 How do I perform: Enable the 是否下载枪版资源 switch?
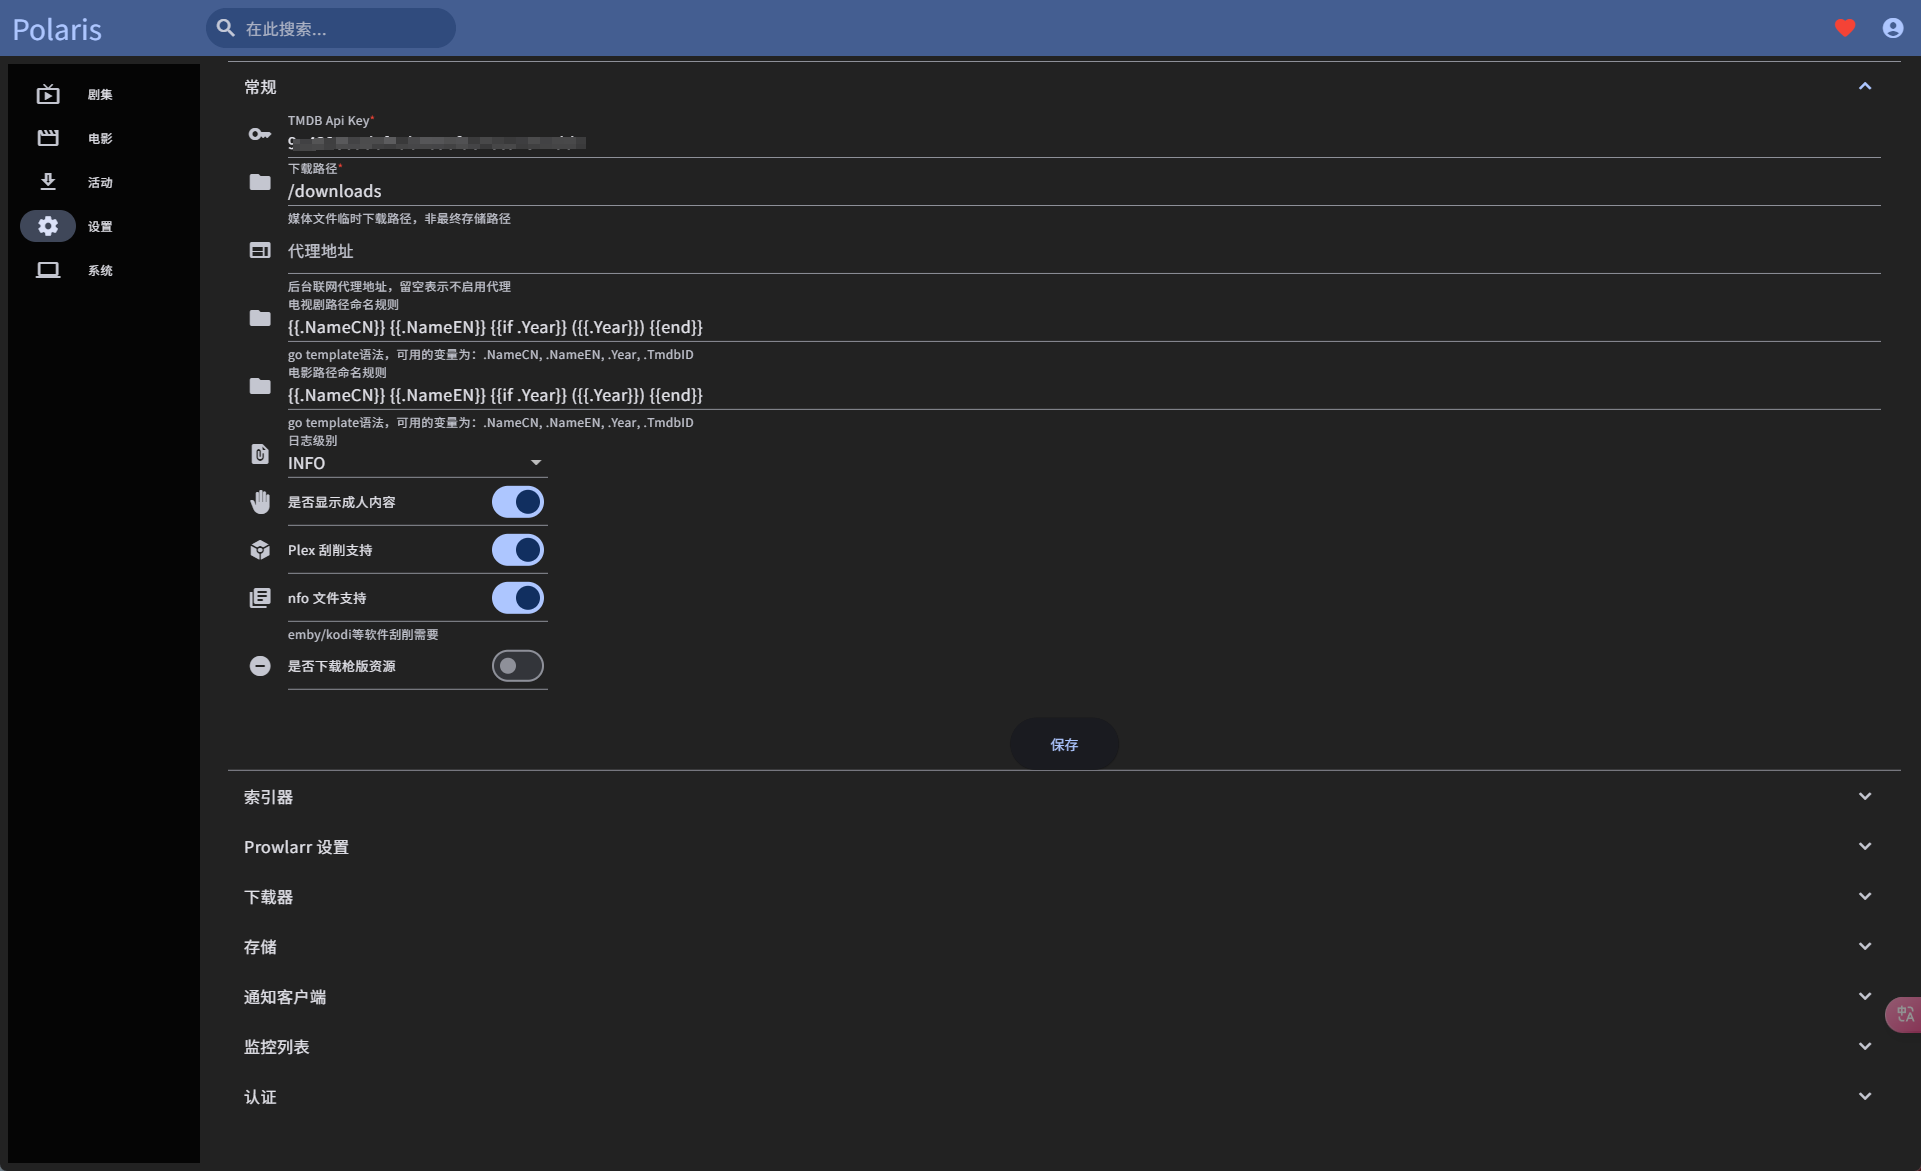coord(518,666)
